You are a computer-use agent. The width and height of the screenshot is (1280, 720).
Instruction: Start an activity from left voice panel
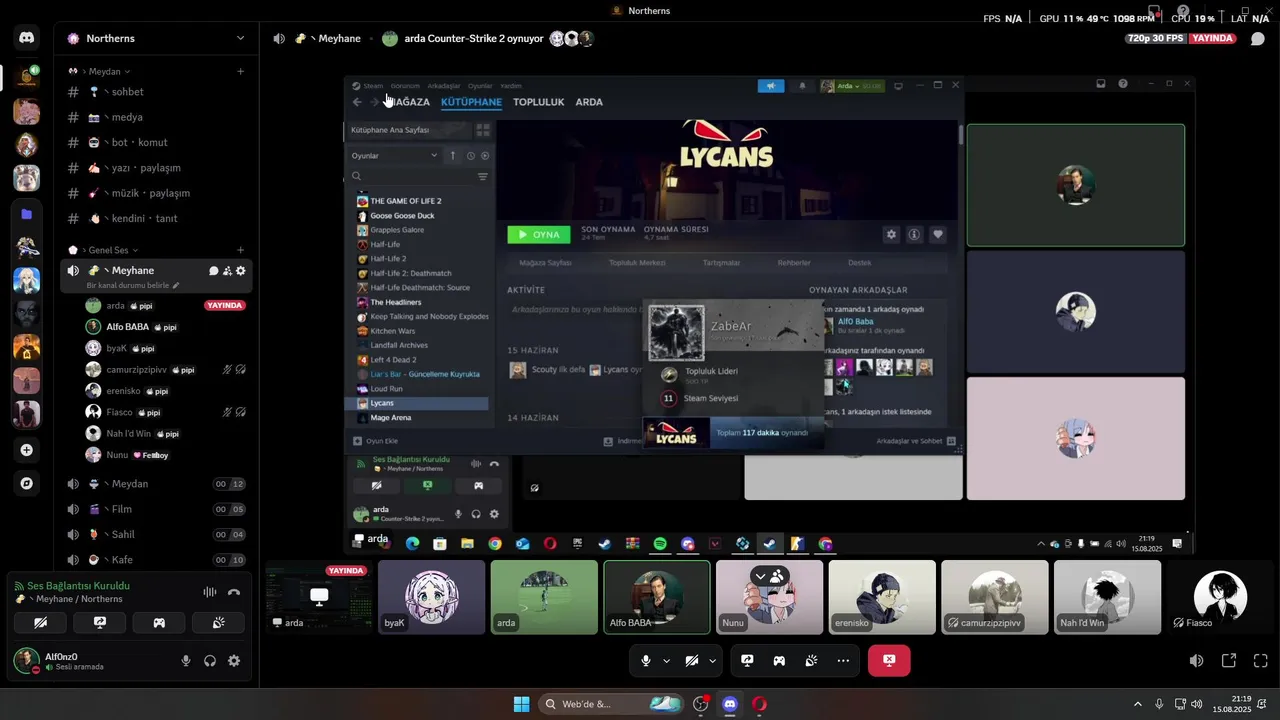pyautogui.click(x=159, y=622)
